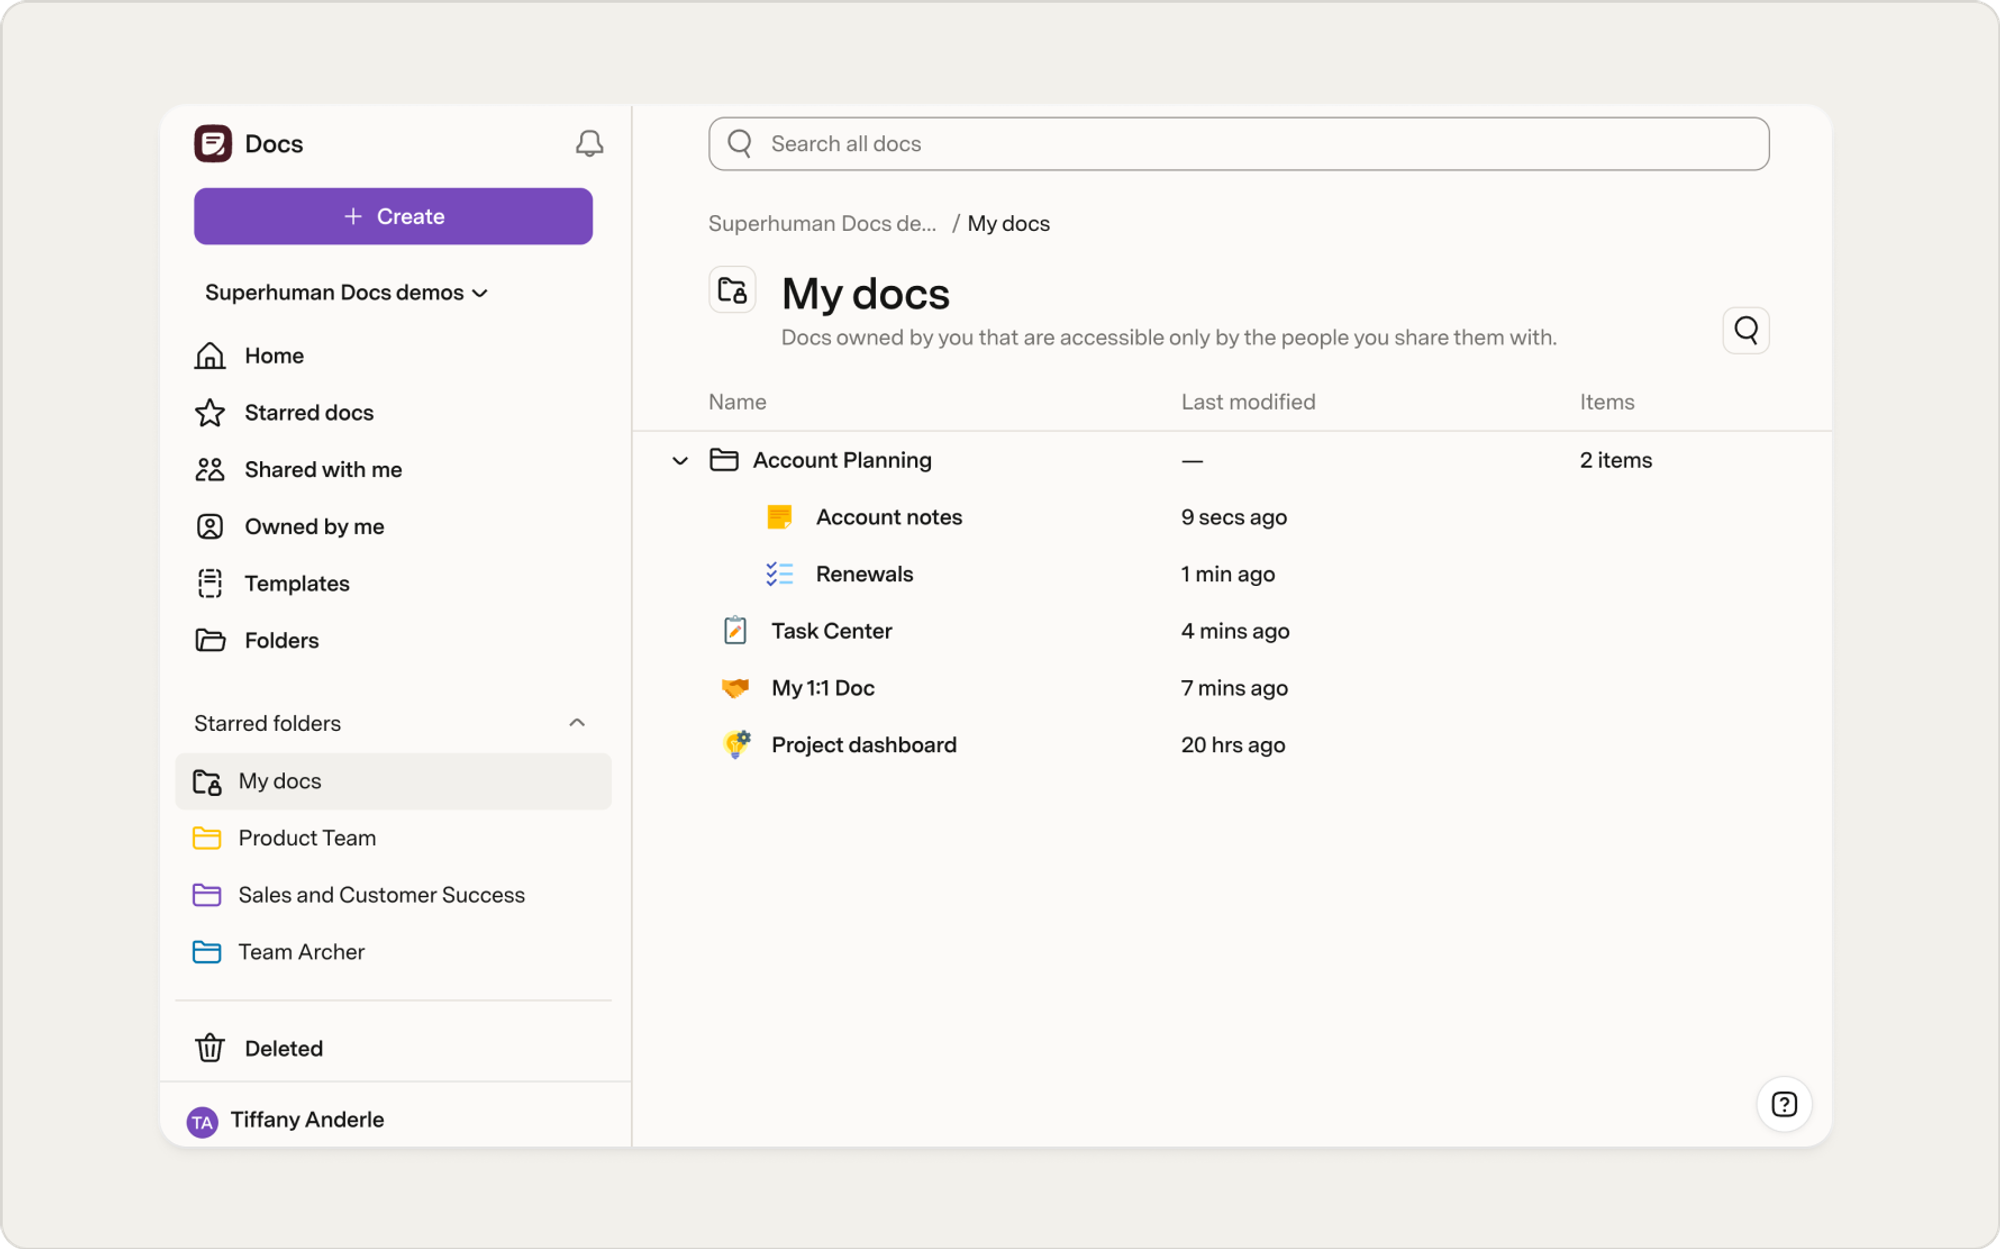This screenshot has width=2000, height=1249.
Task: Open the help question mark button
Action: [x=1784, y=1104]
